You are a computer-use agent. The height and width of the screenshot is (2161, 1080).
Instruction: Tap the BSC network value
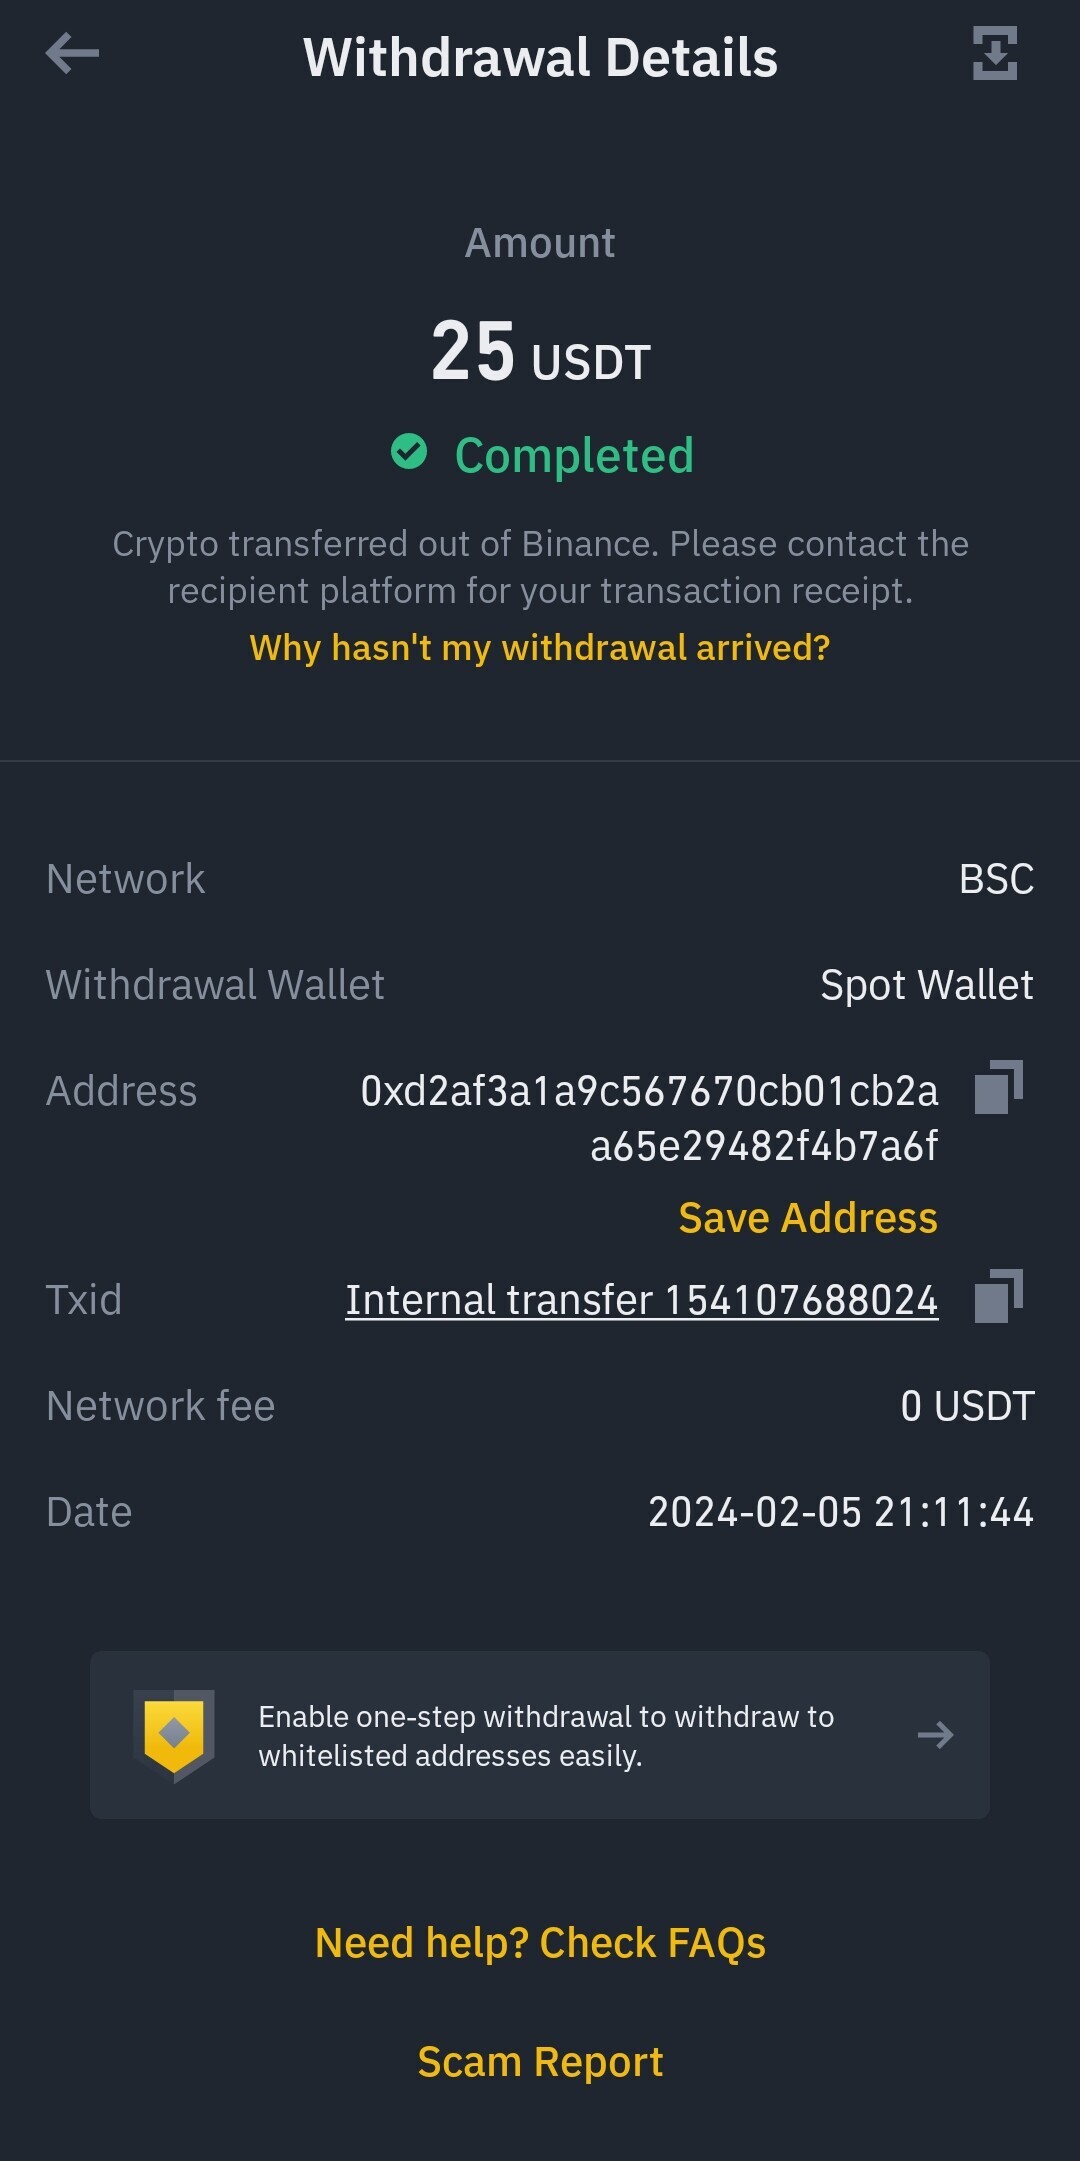click(x=996, y=879)
